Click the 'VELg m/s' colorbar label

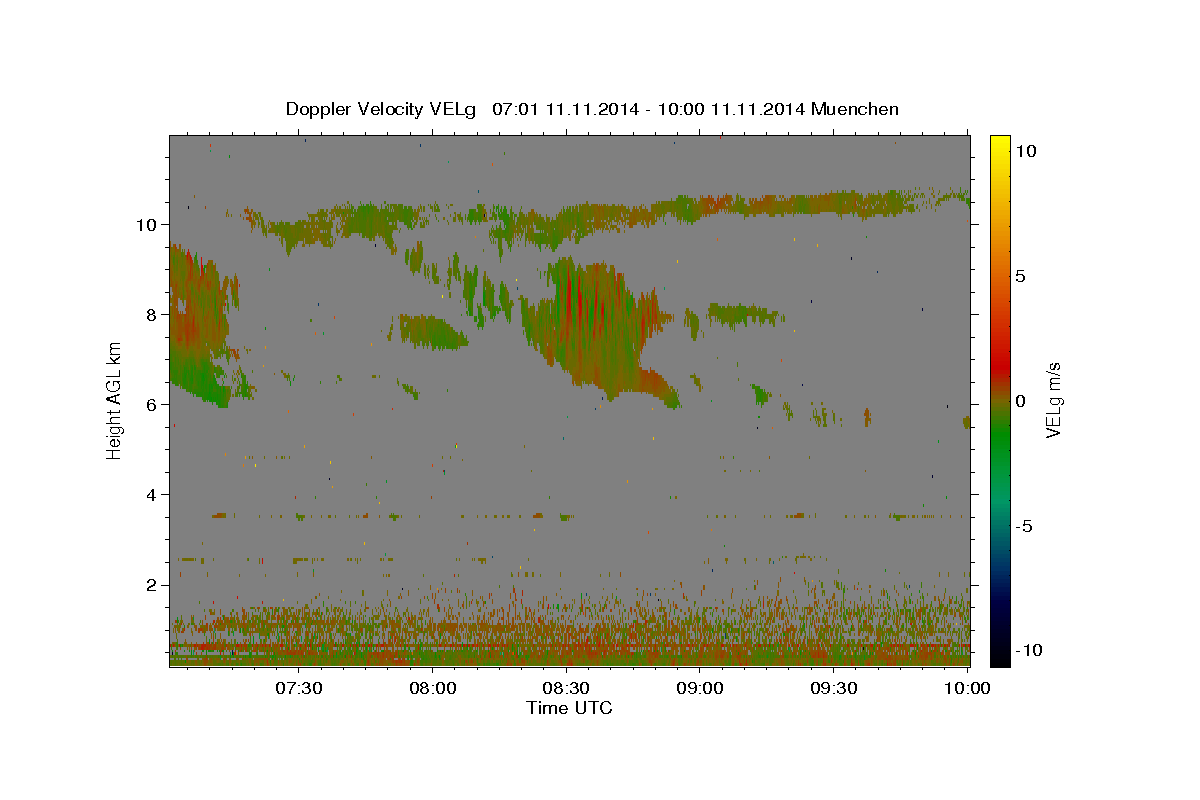[x=1053, y=400]
